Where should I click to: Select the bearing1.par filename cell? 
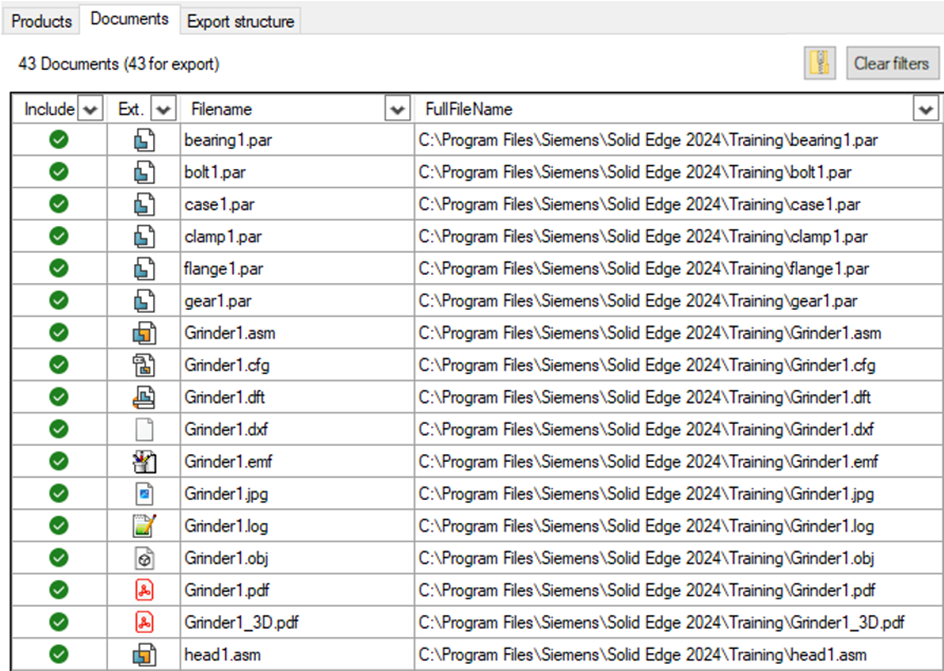(297, 140)
